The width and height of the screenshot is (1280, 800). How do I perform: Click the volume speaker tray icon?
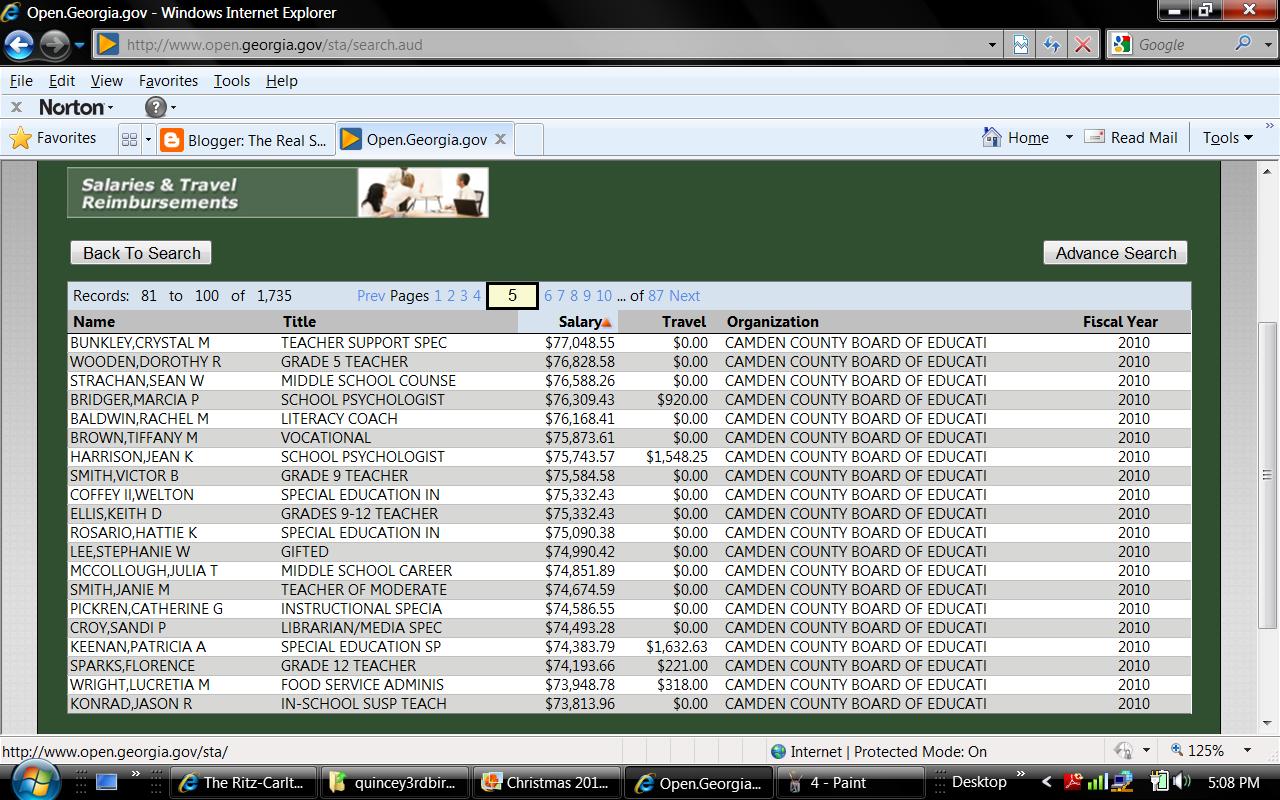pyautogui.click(x=1182, y=782)
